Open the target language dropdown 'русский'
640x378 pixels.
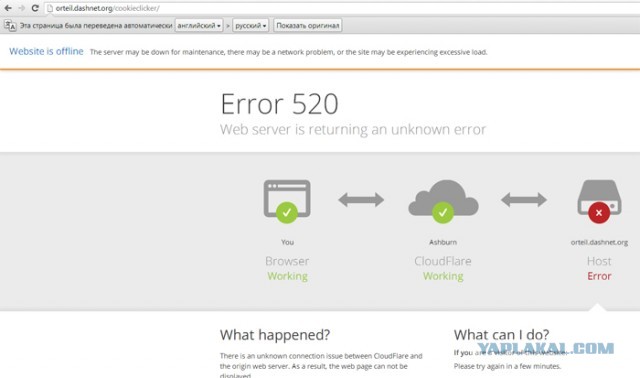click(251, 26)
